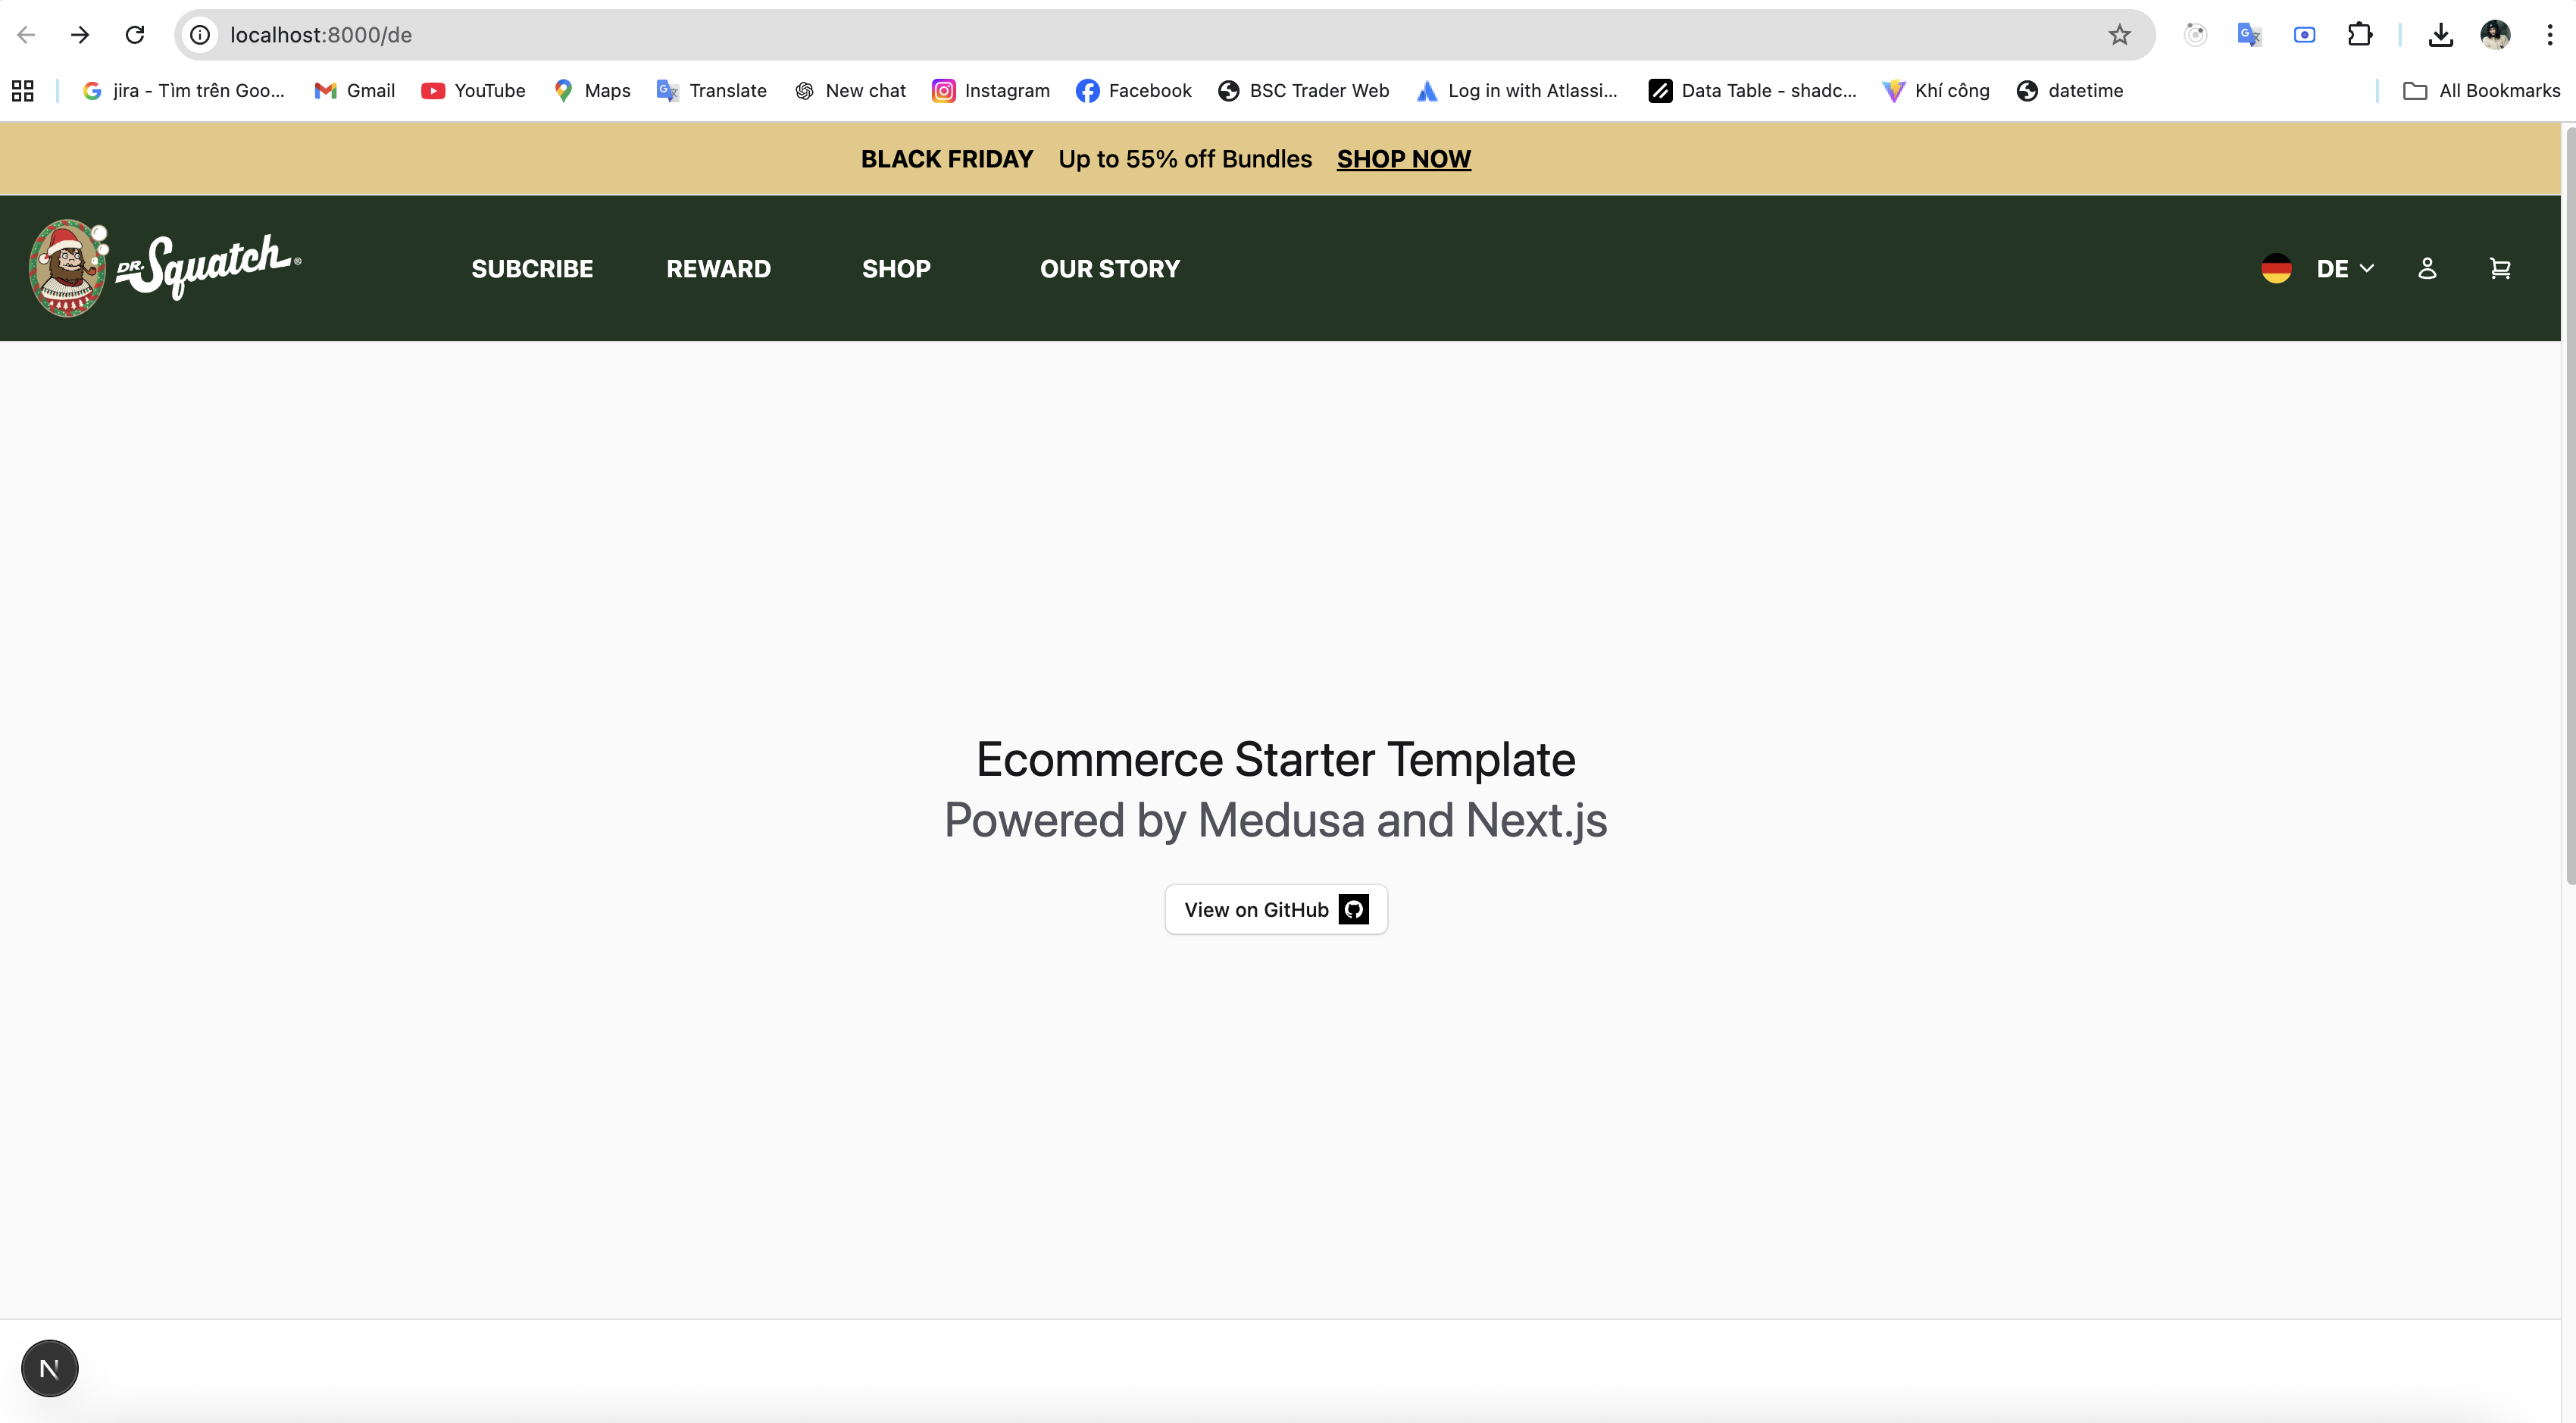Open the SHOP nav item
This screenshot has width=2576, height=1423.
point(896,268)
